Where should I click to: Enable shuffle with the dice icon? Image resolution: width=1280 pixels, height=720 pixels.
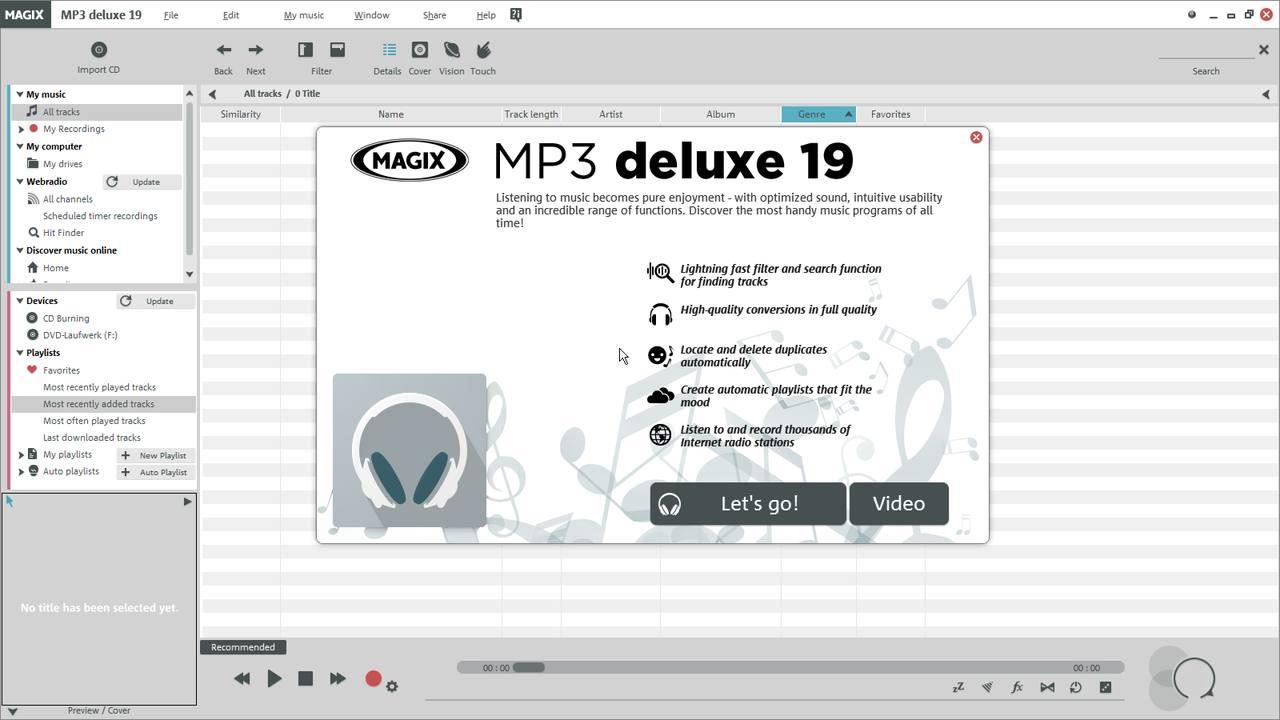click(x=1104, y=687)
